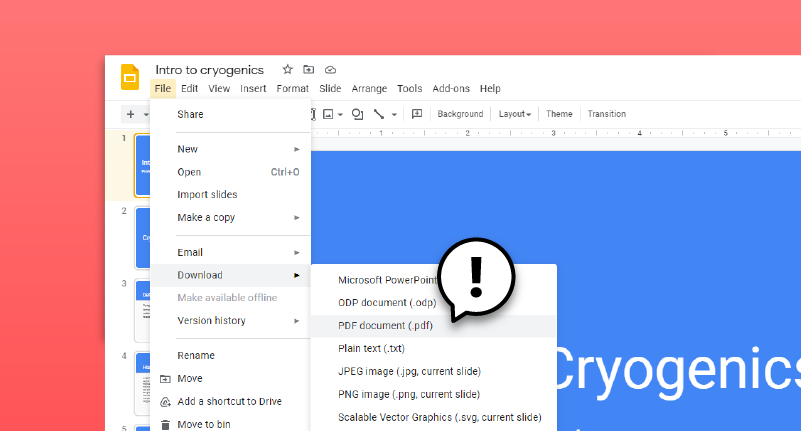Select the shape tool icon
This screenshot has height=431, width=801.
pyautogui.click(x=357, y=114)
